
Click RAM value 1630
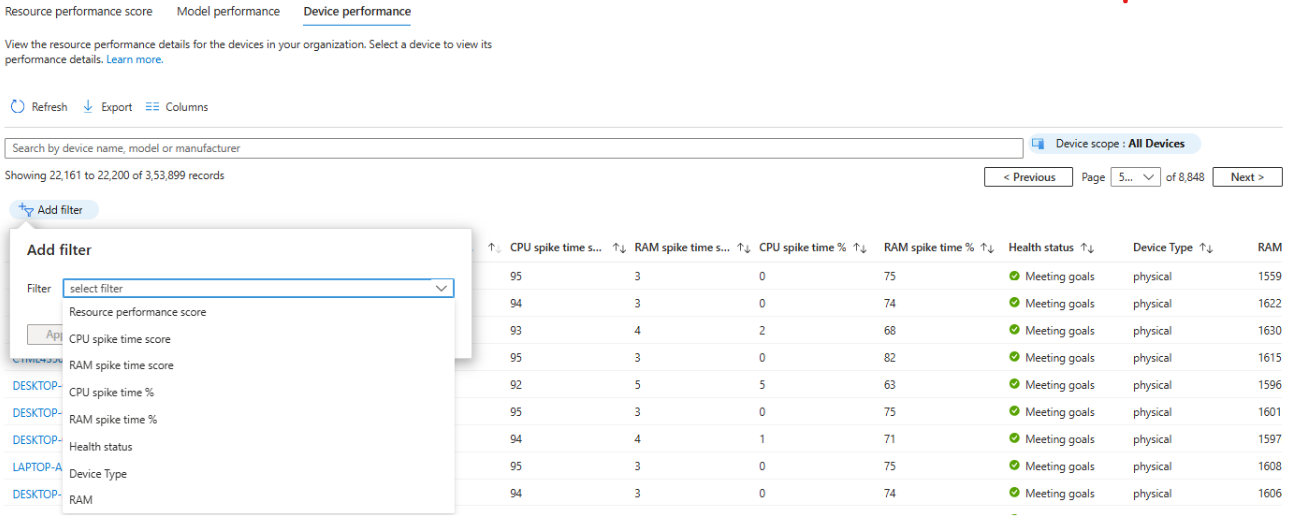[x=1270, y=331]
